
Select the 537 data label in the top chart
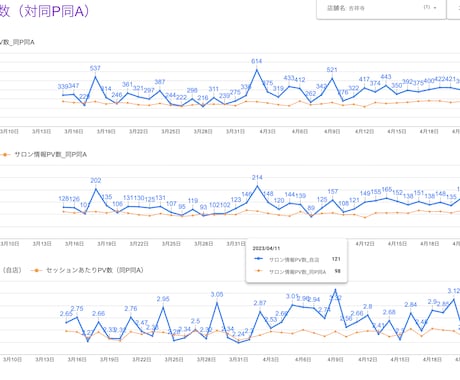coord(95,68)
